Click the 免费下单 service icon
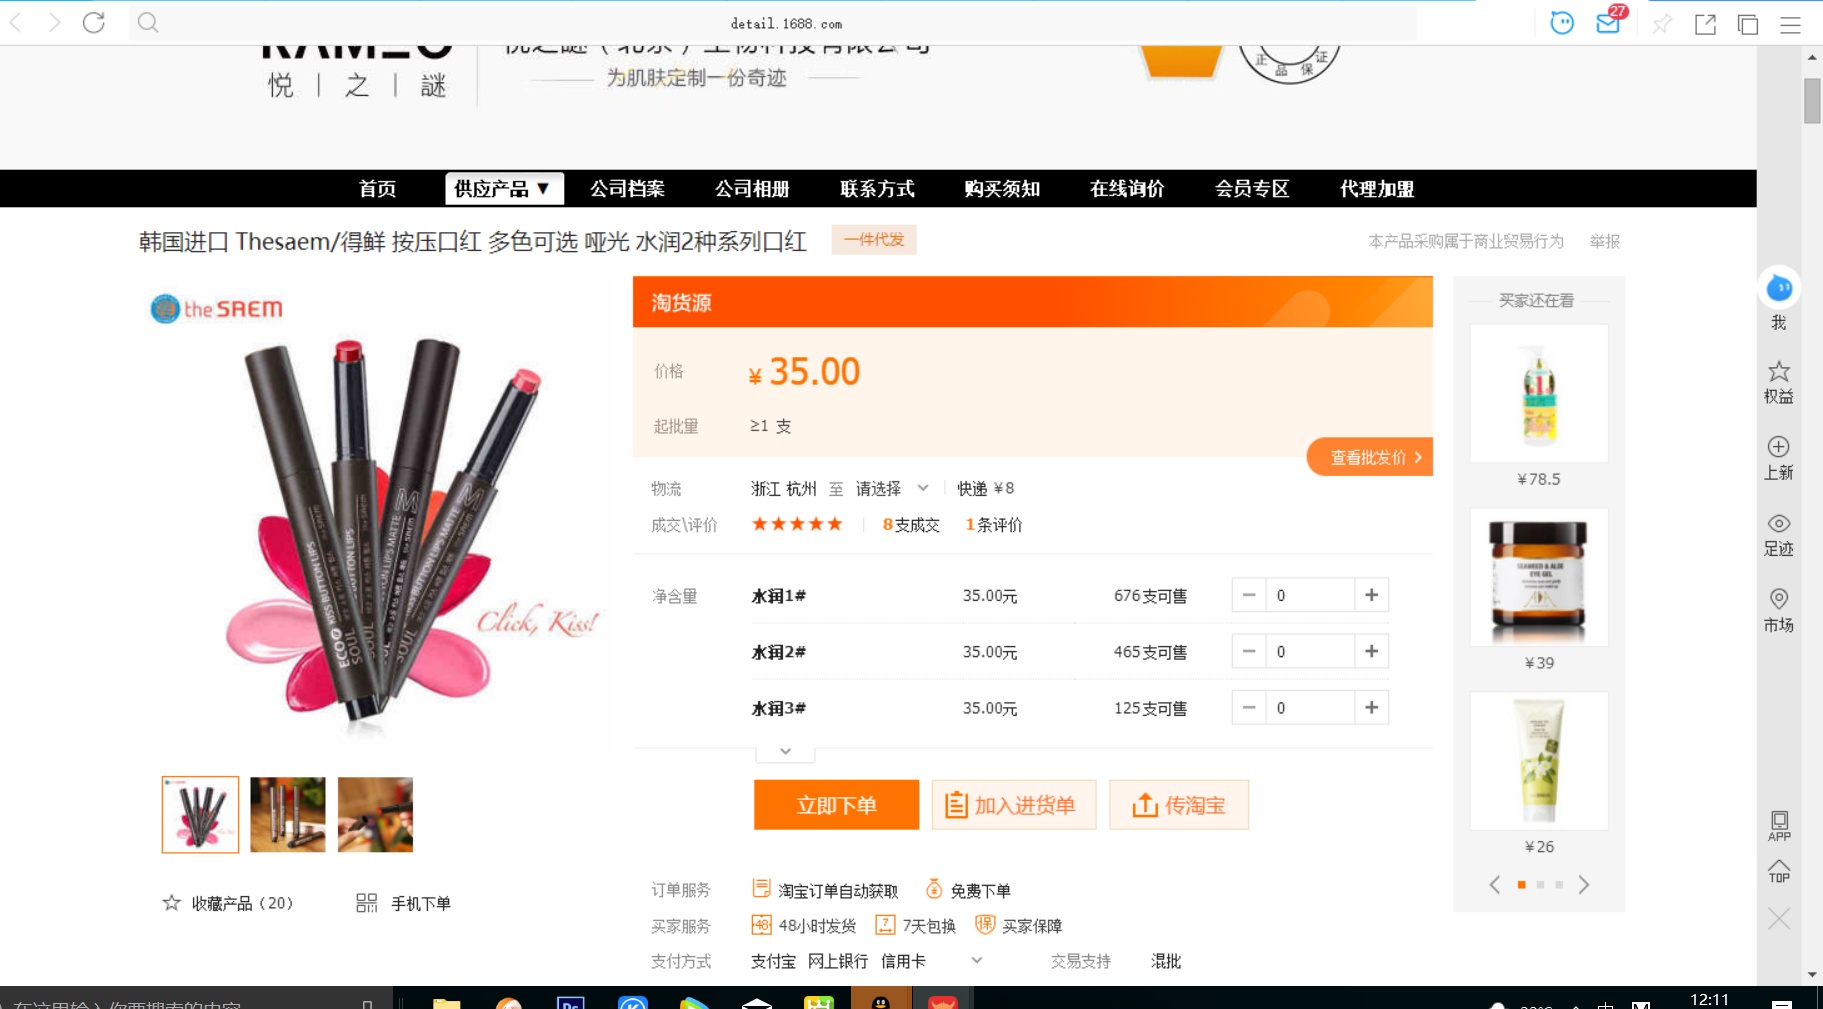 coord(934,888)
